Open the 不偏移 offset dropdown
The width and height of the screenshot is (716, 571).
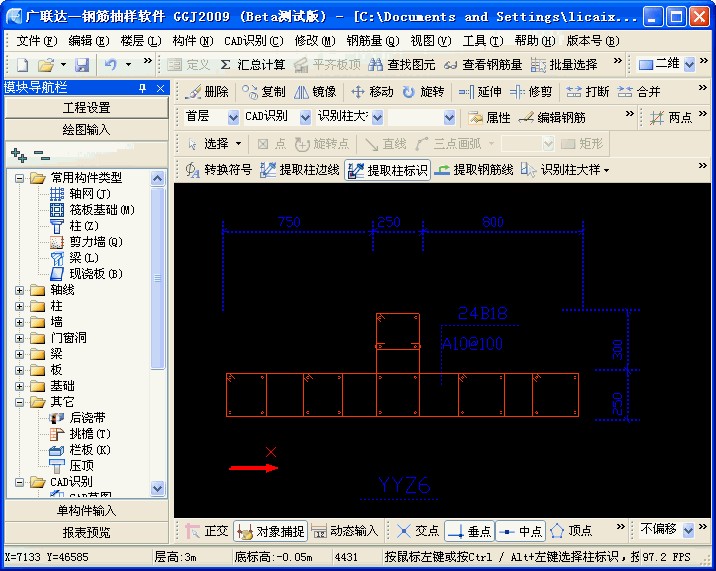688,530
